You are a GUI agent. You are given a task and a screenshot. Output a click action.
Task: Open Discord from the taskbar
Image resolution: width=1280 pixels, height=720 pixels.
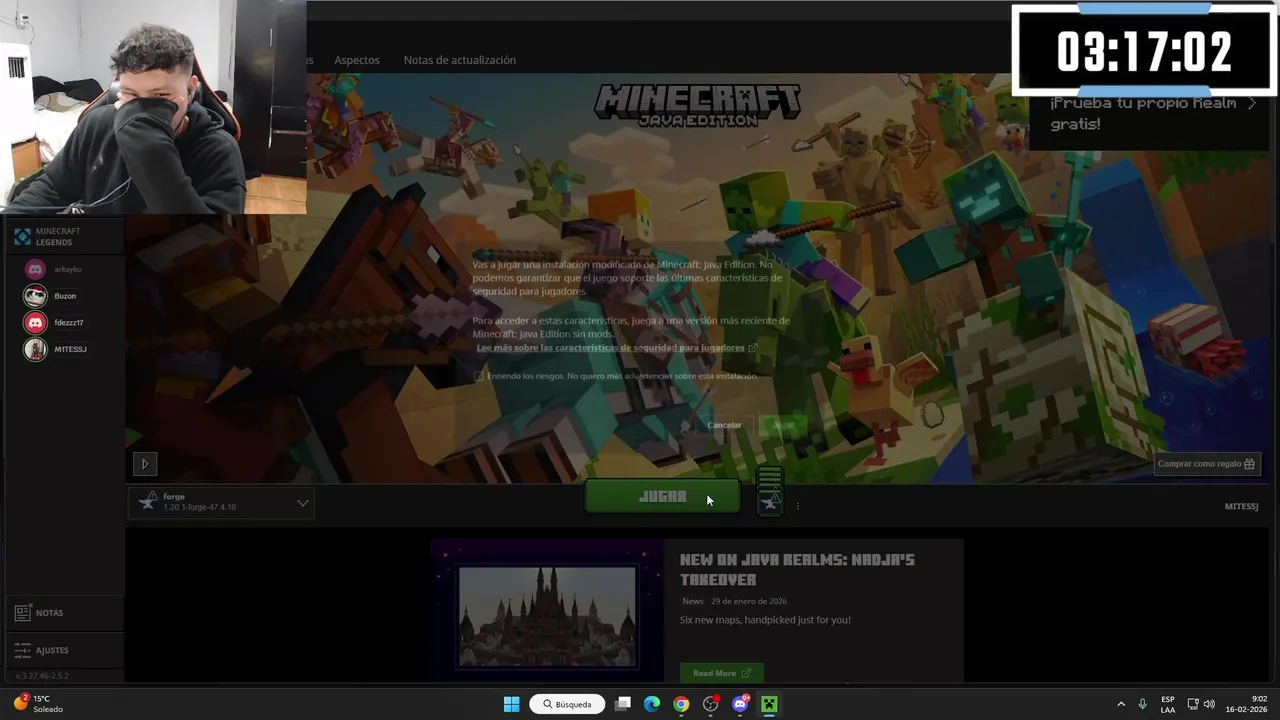pos(740,704)
